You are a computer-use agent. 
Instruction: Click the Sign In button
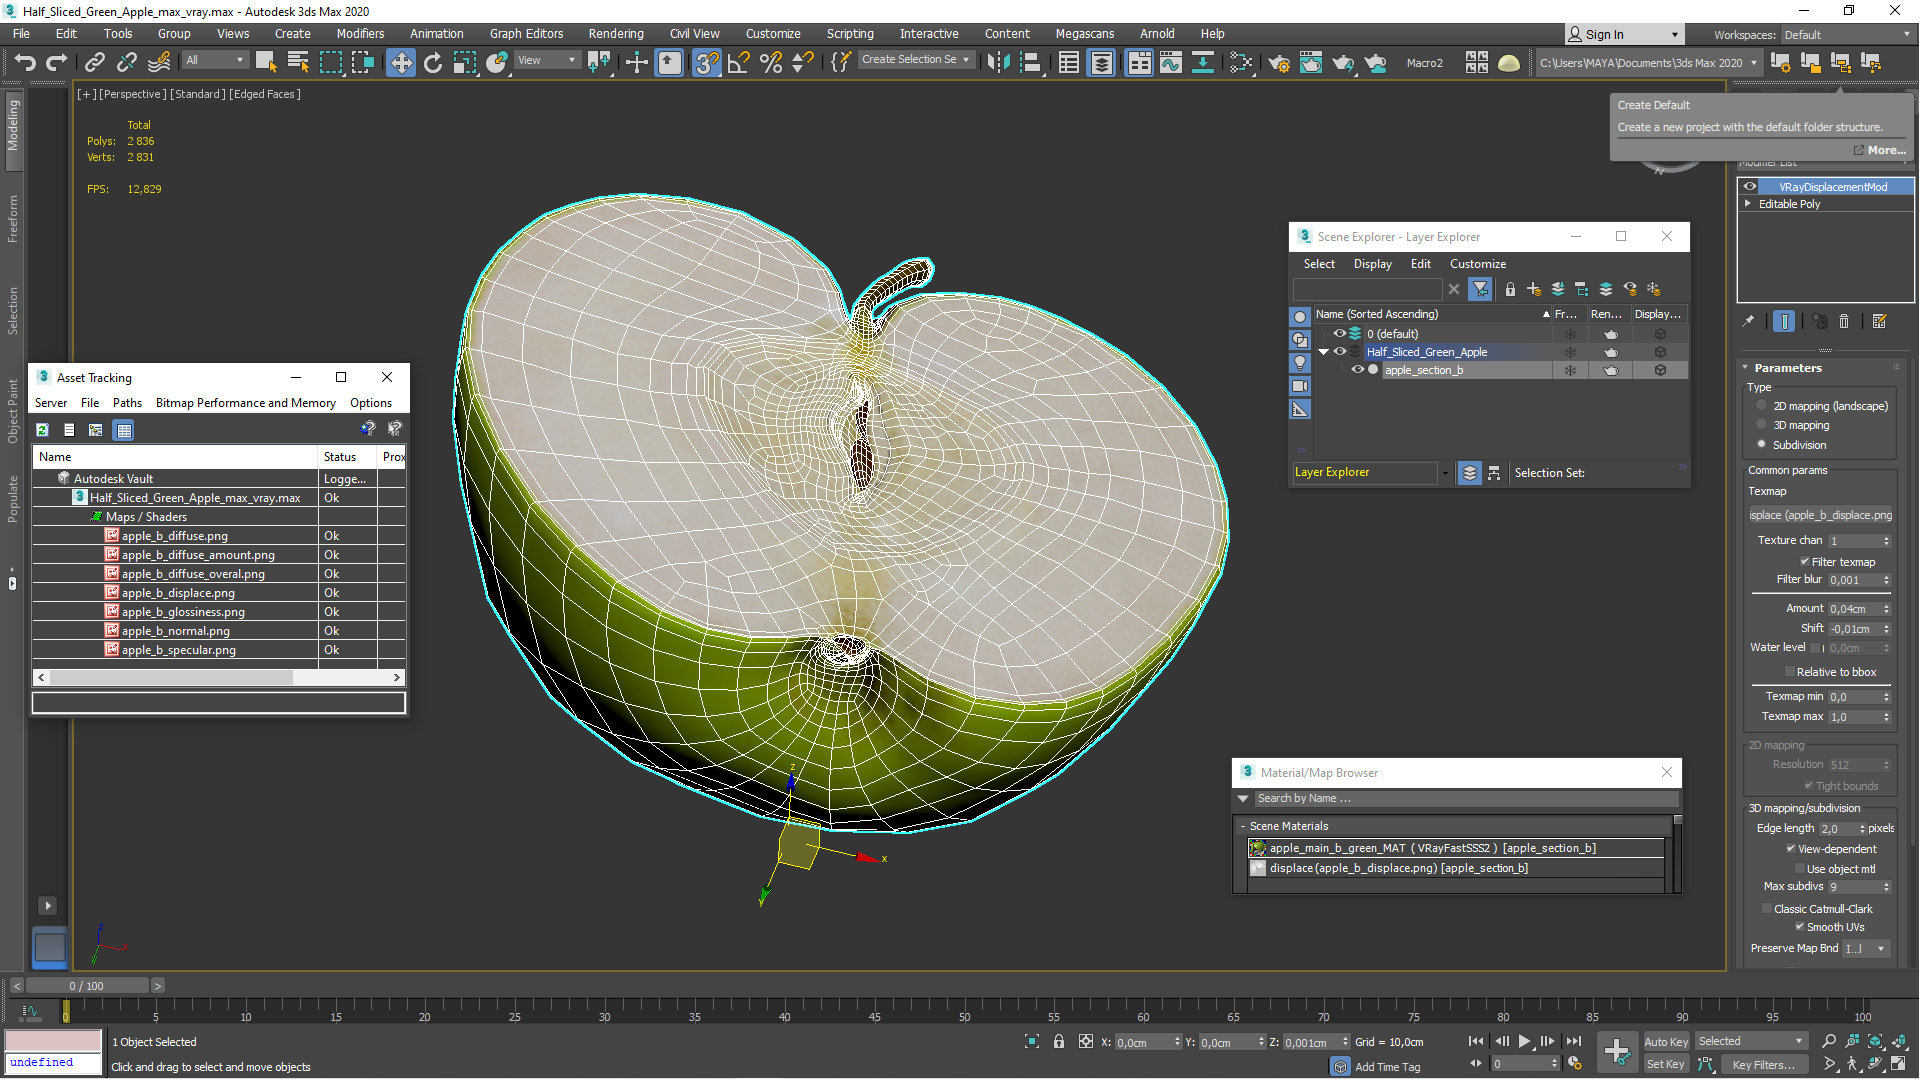click(1622, 35)
